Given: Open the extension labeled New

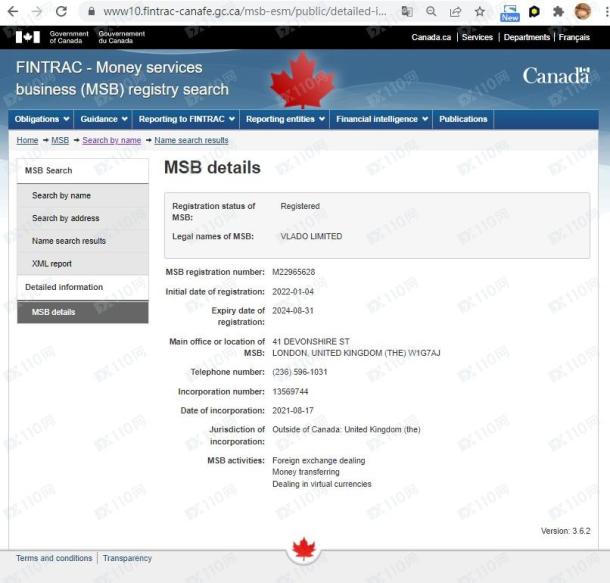Looking at the screenshot, I should coord(510,13).
